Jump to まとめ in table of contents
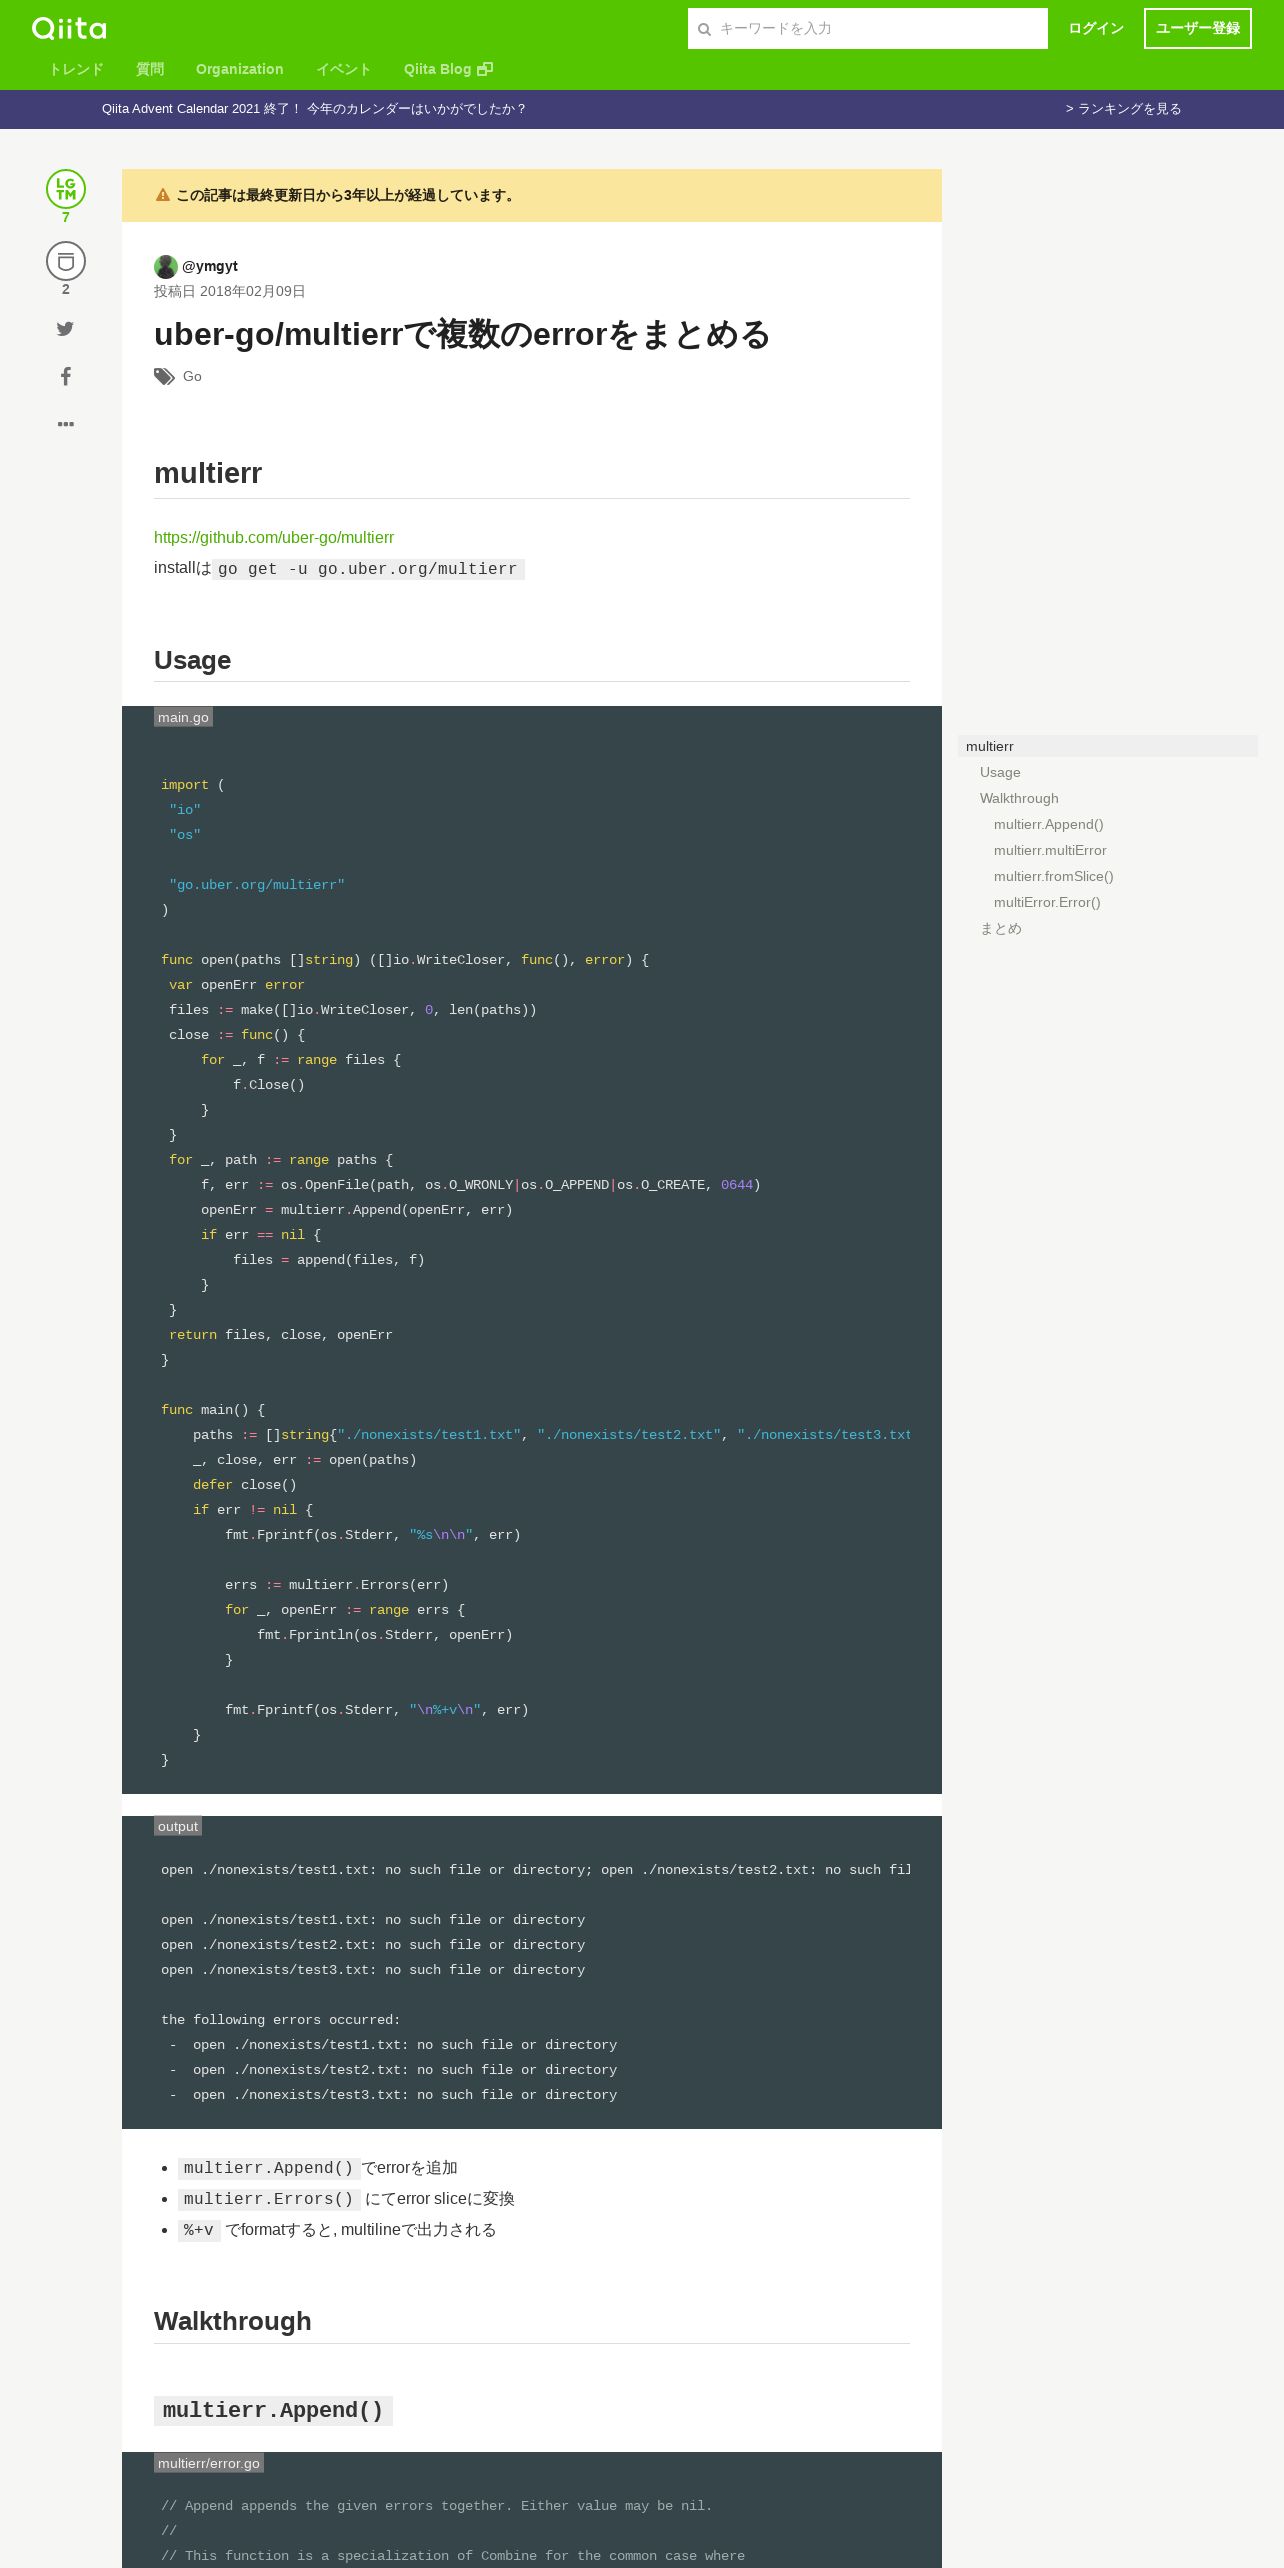Viewport: 1284px width, 2568px height. tap(1001, 928)
